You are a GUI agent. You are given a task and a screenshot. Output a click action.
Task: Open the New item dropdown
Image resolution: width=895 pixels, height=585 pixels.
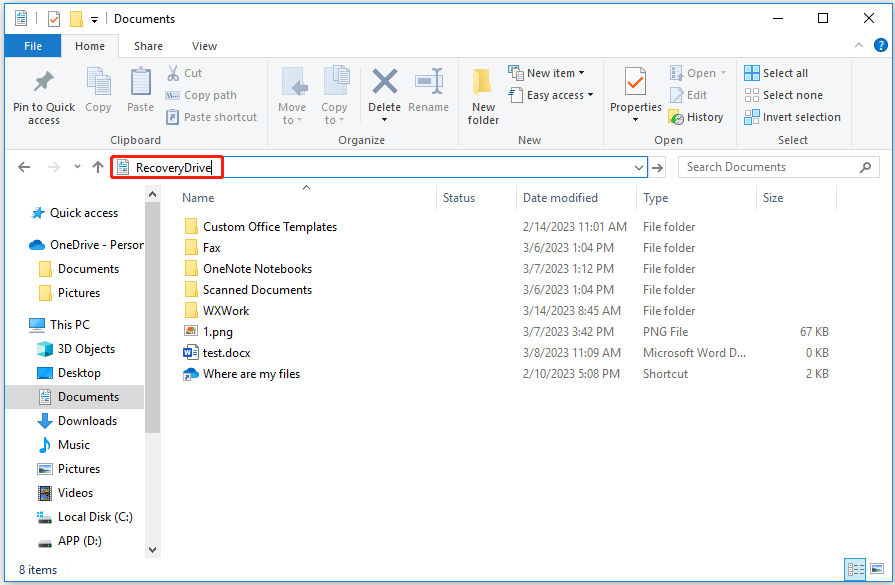click(x=548, y=72)
